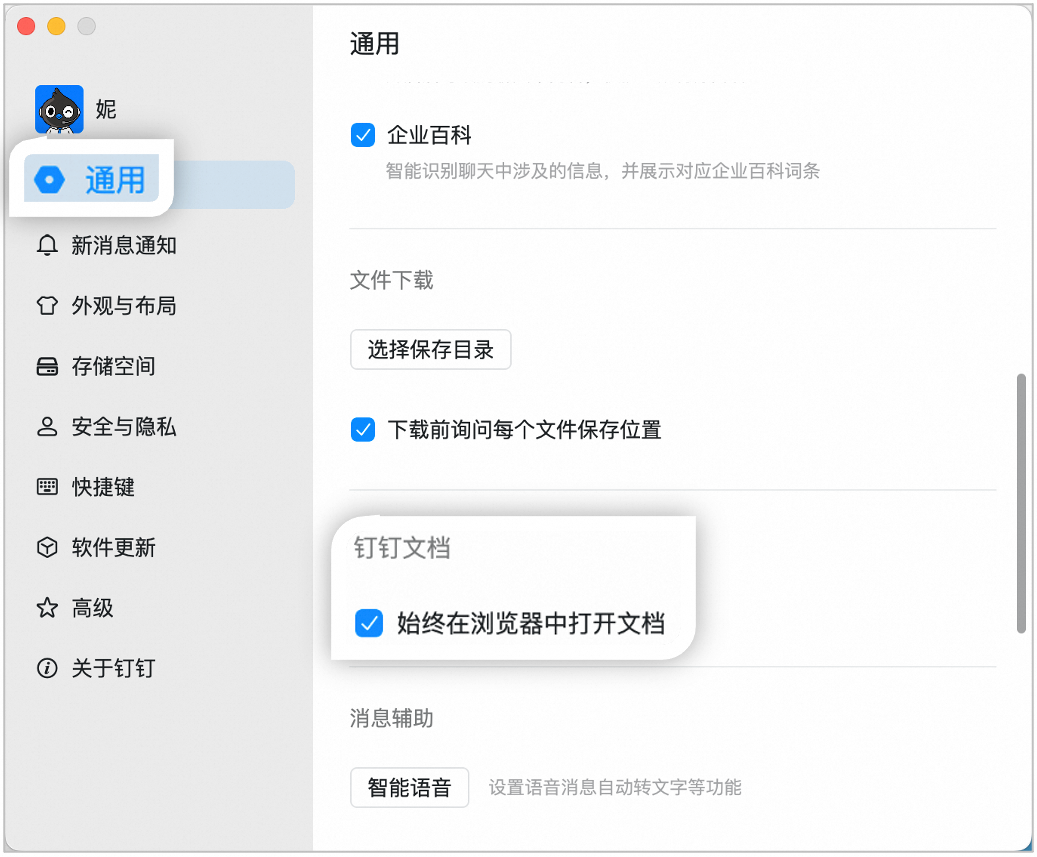Click the 选择保存目录 button

(x=431, y=349)
